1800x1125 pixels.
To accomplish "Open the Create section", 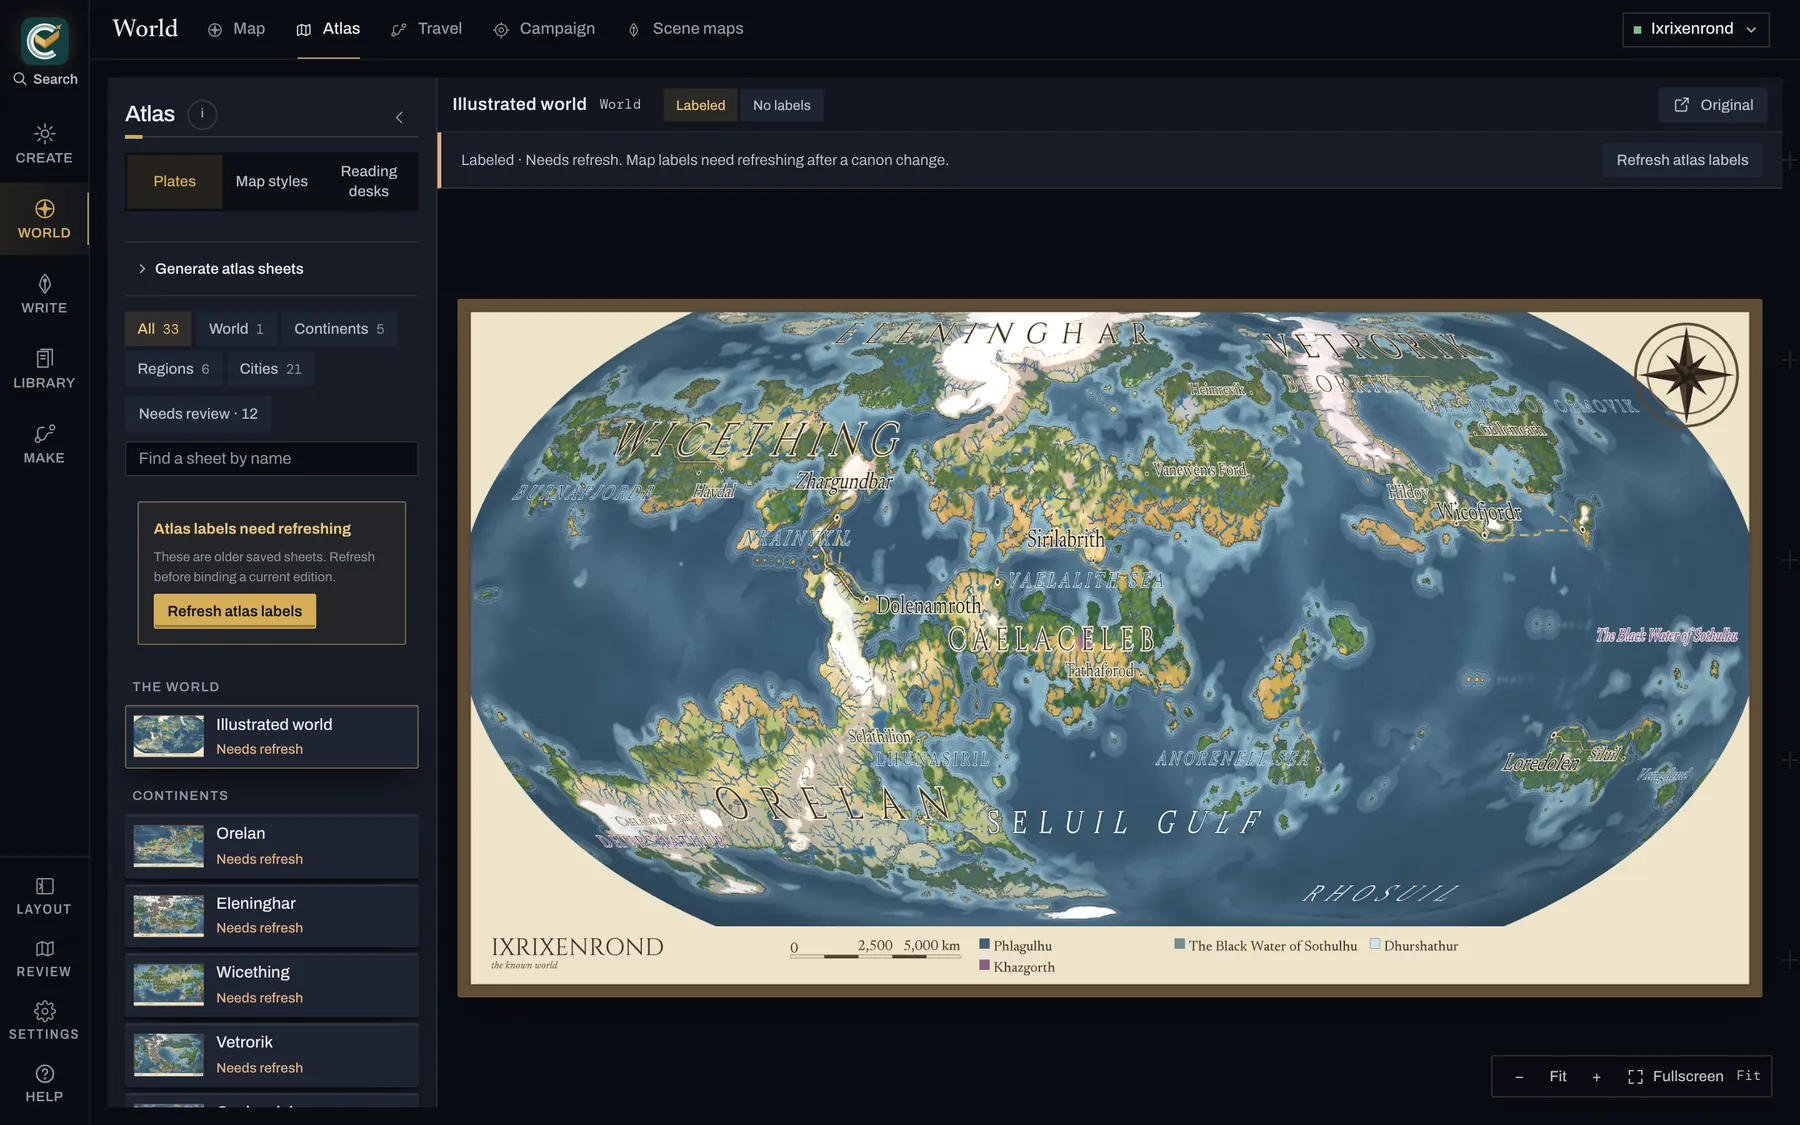I will coord(44,144).
